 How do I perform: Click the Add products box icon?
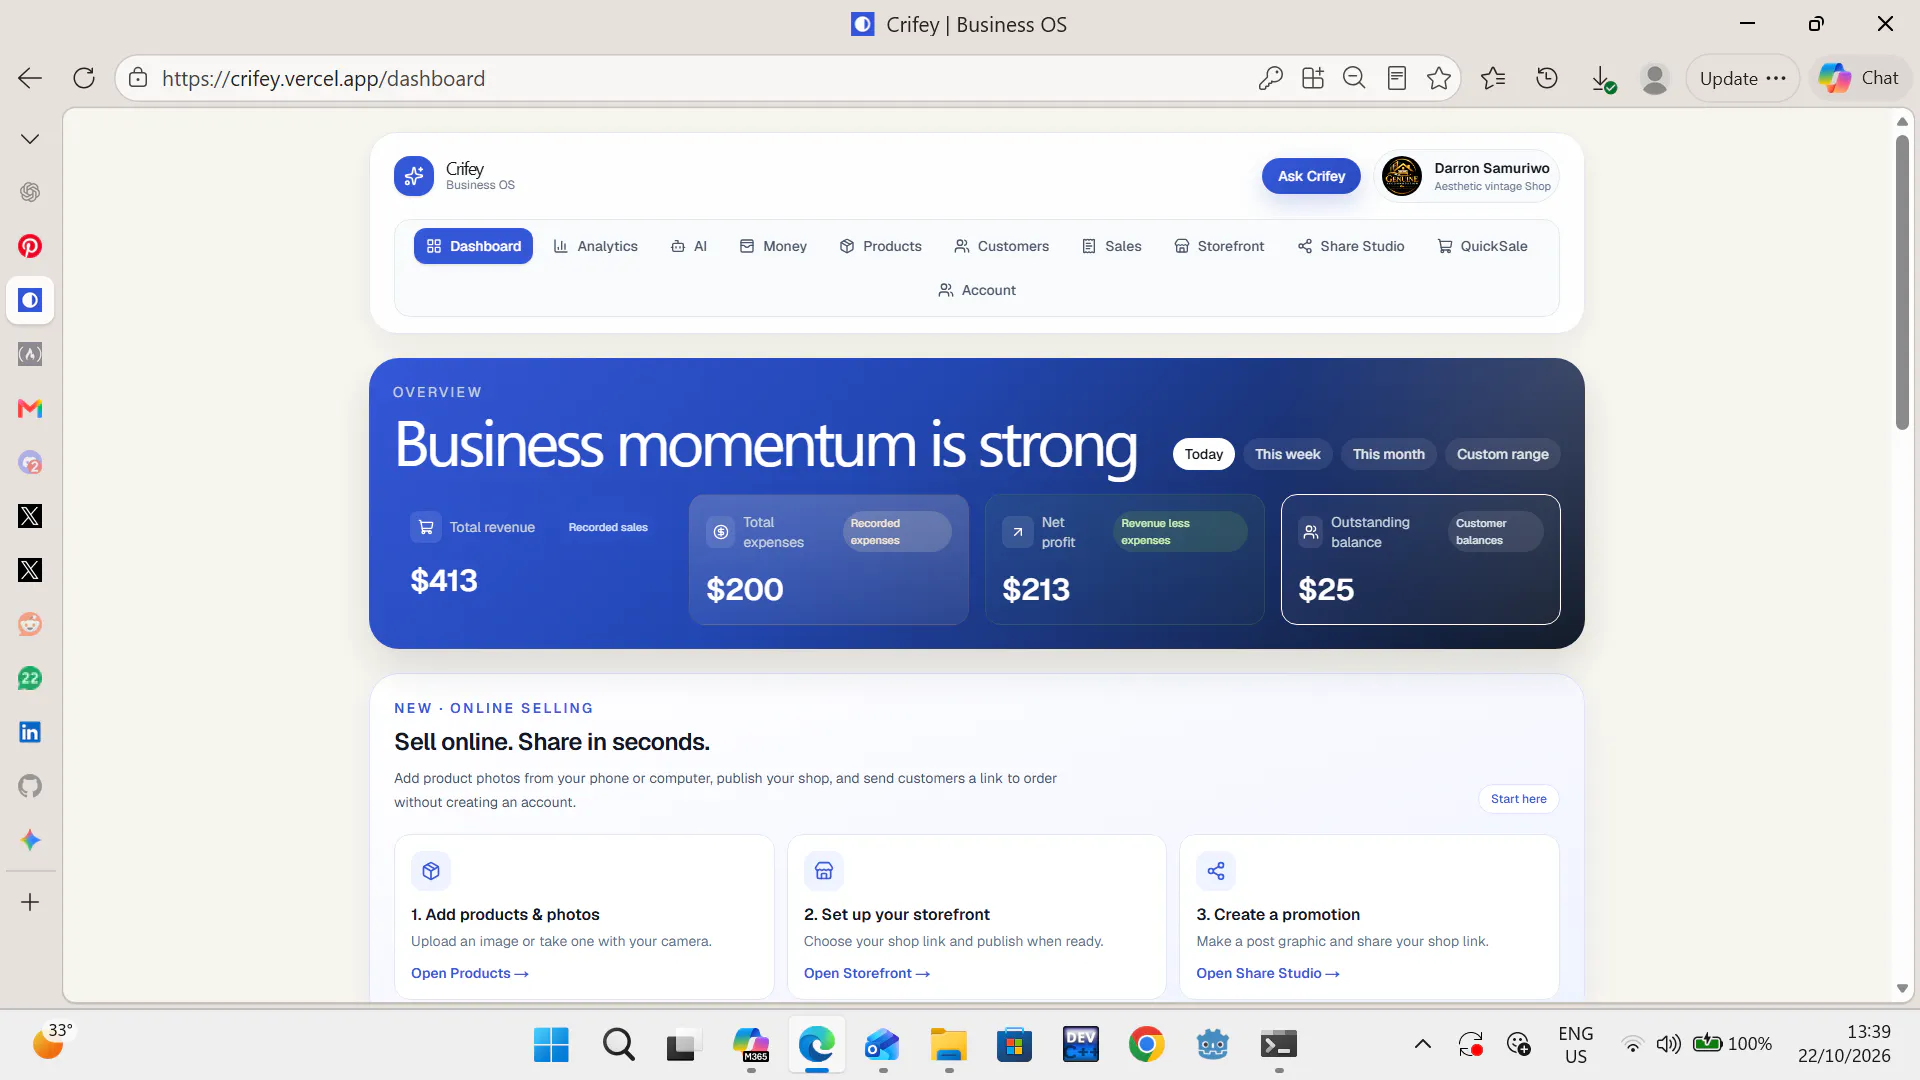pos(431,871)
